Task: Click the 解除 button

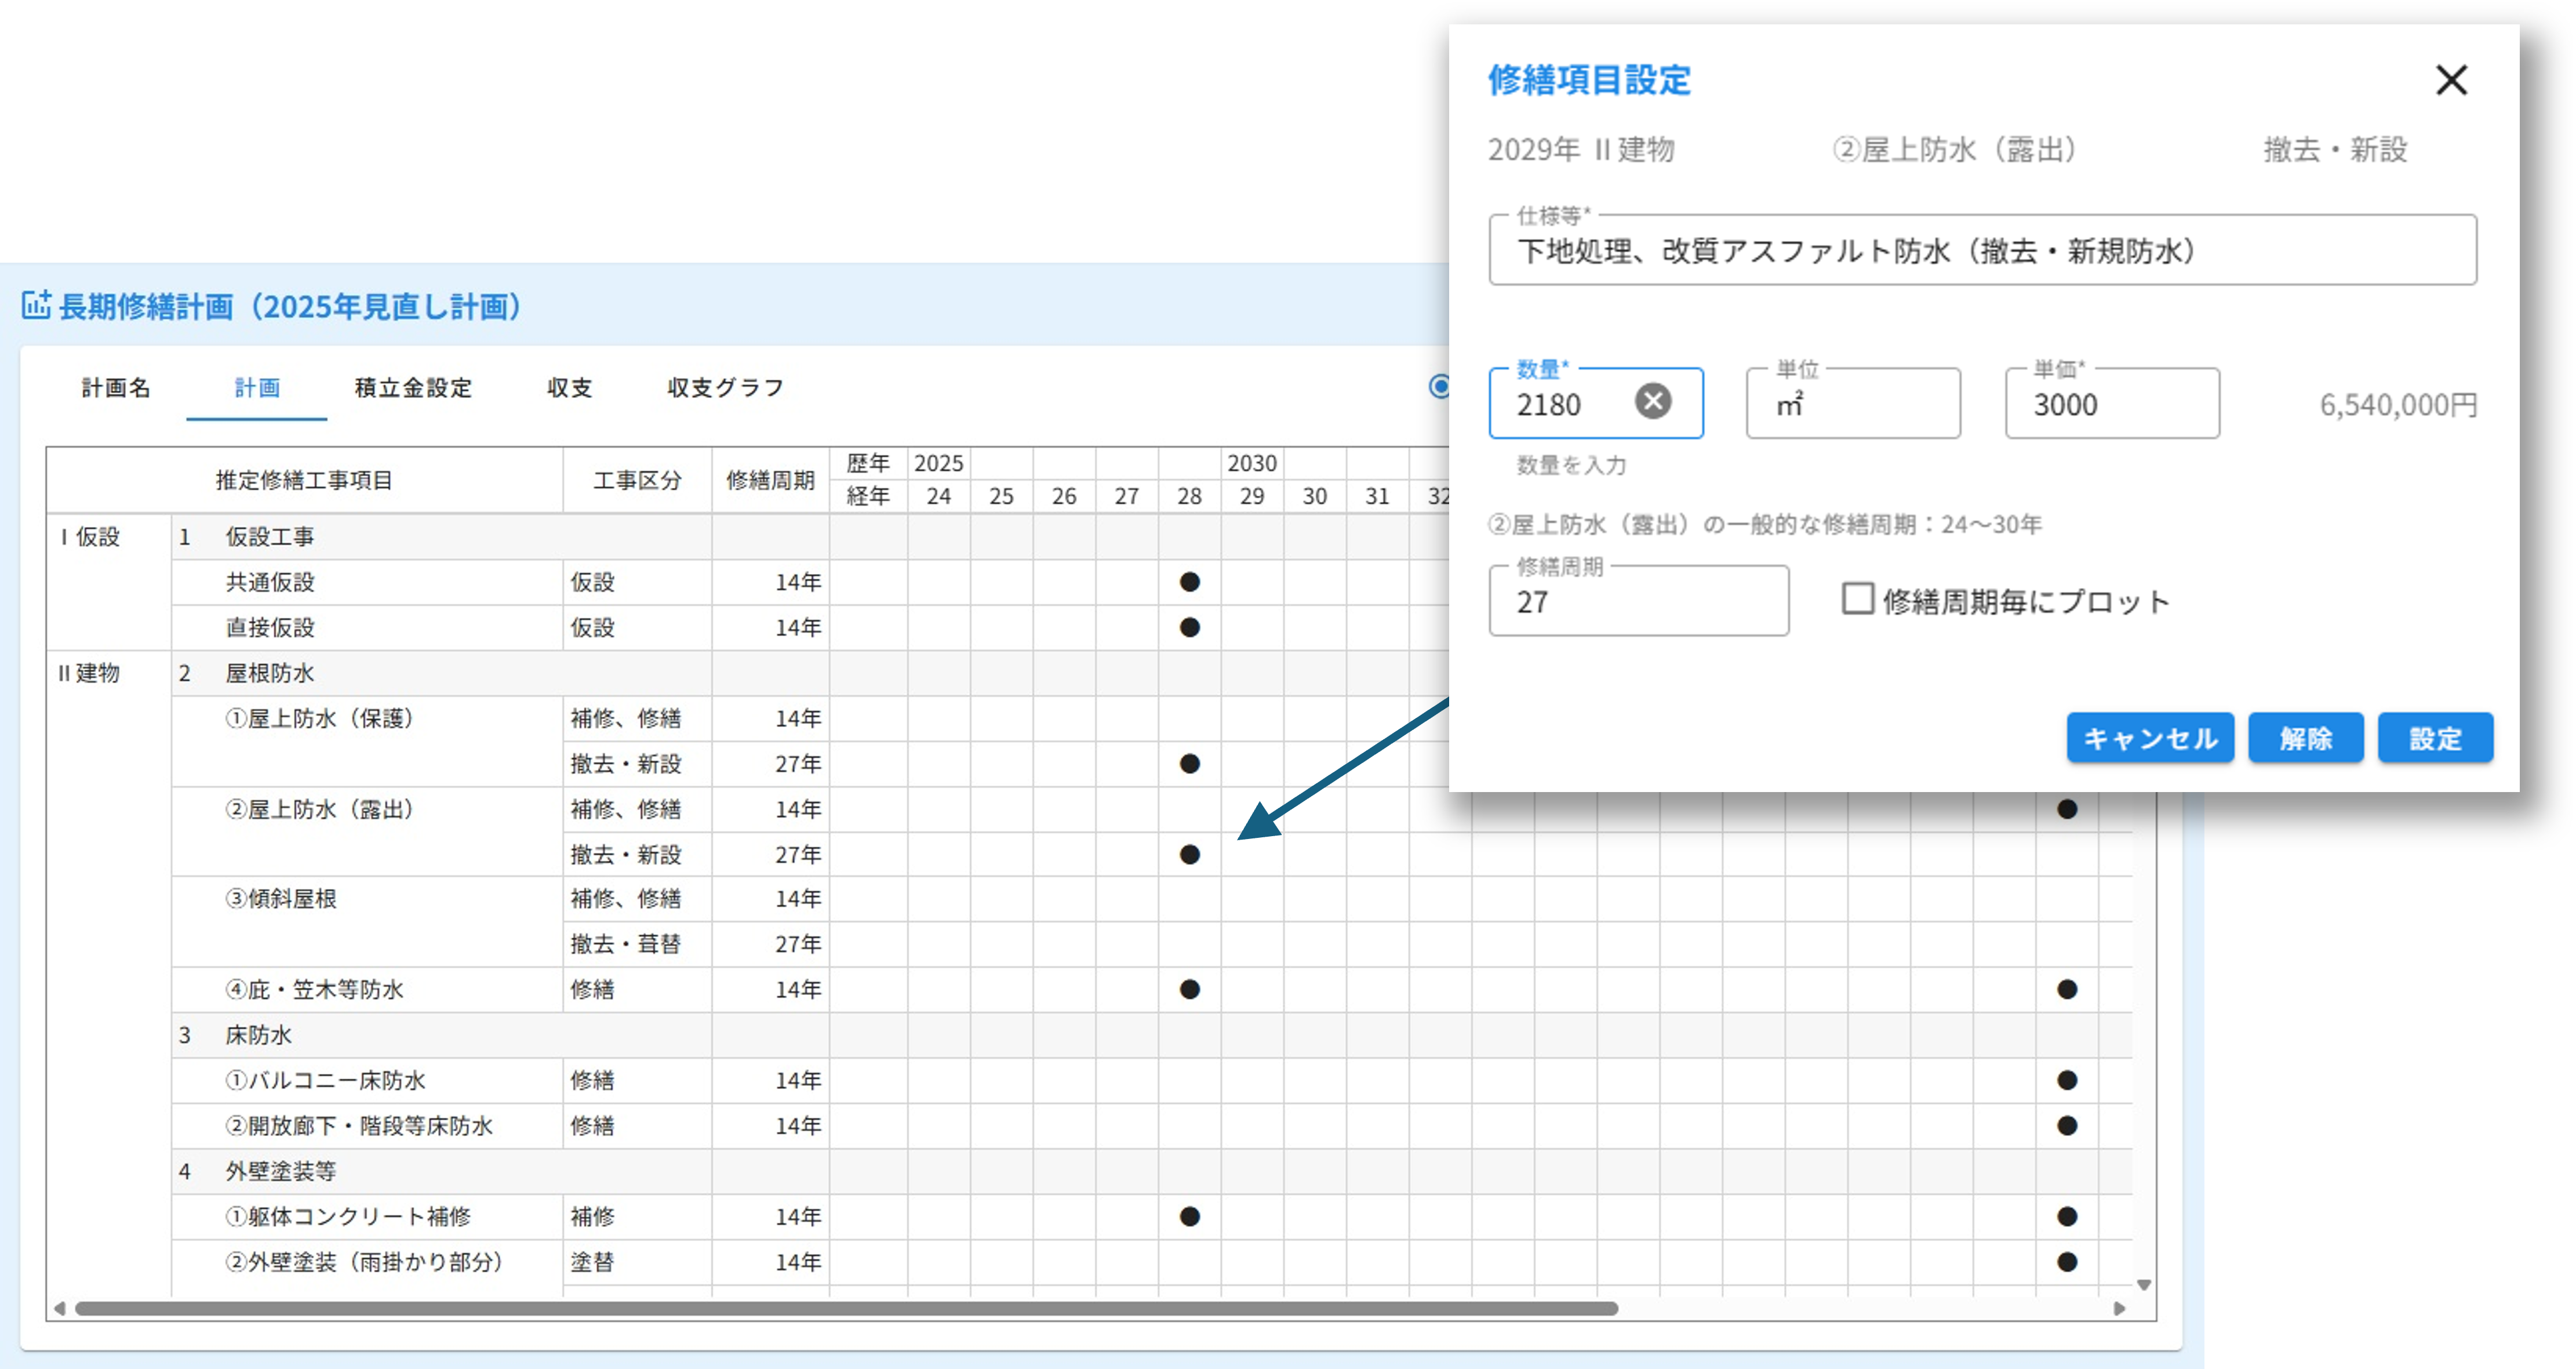Action: coord(2305,738)
